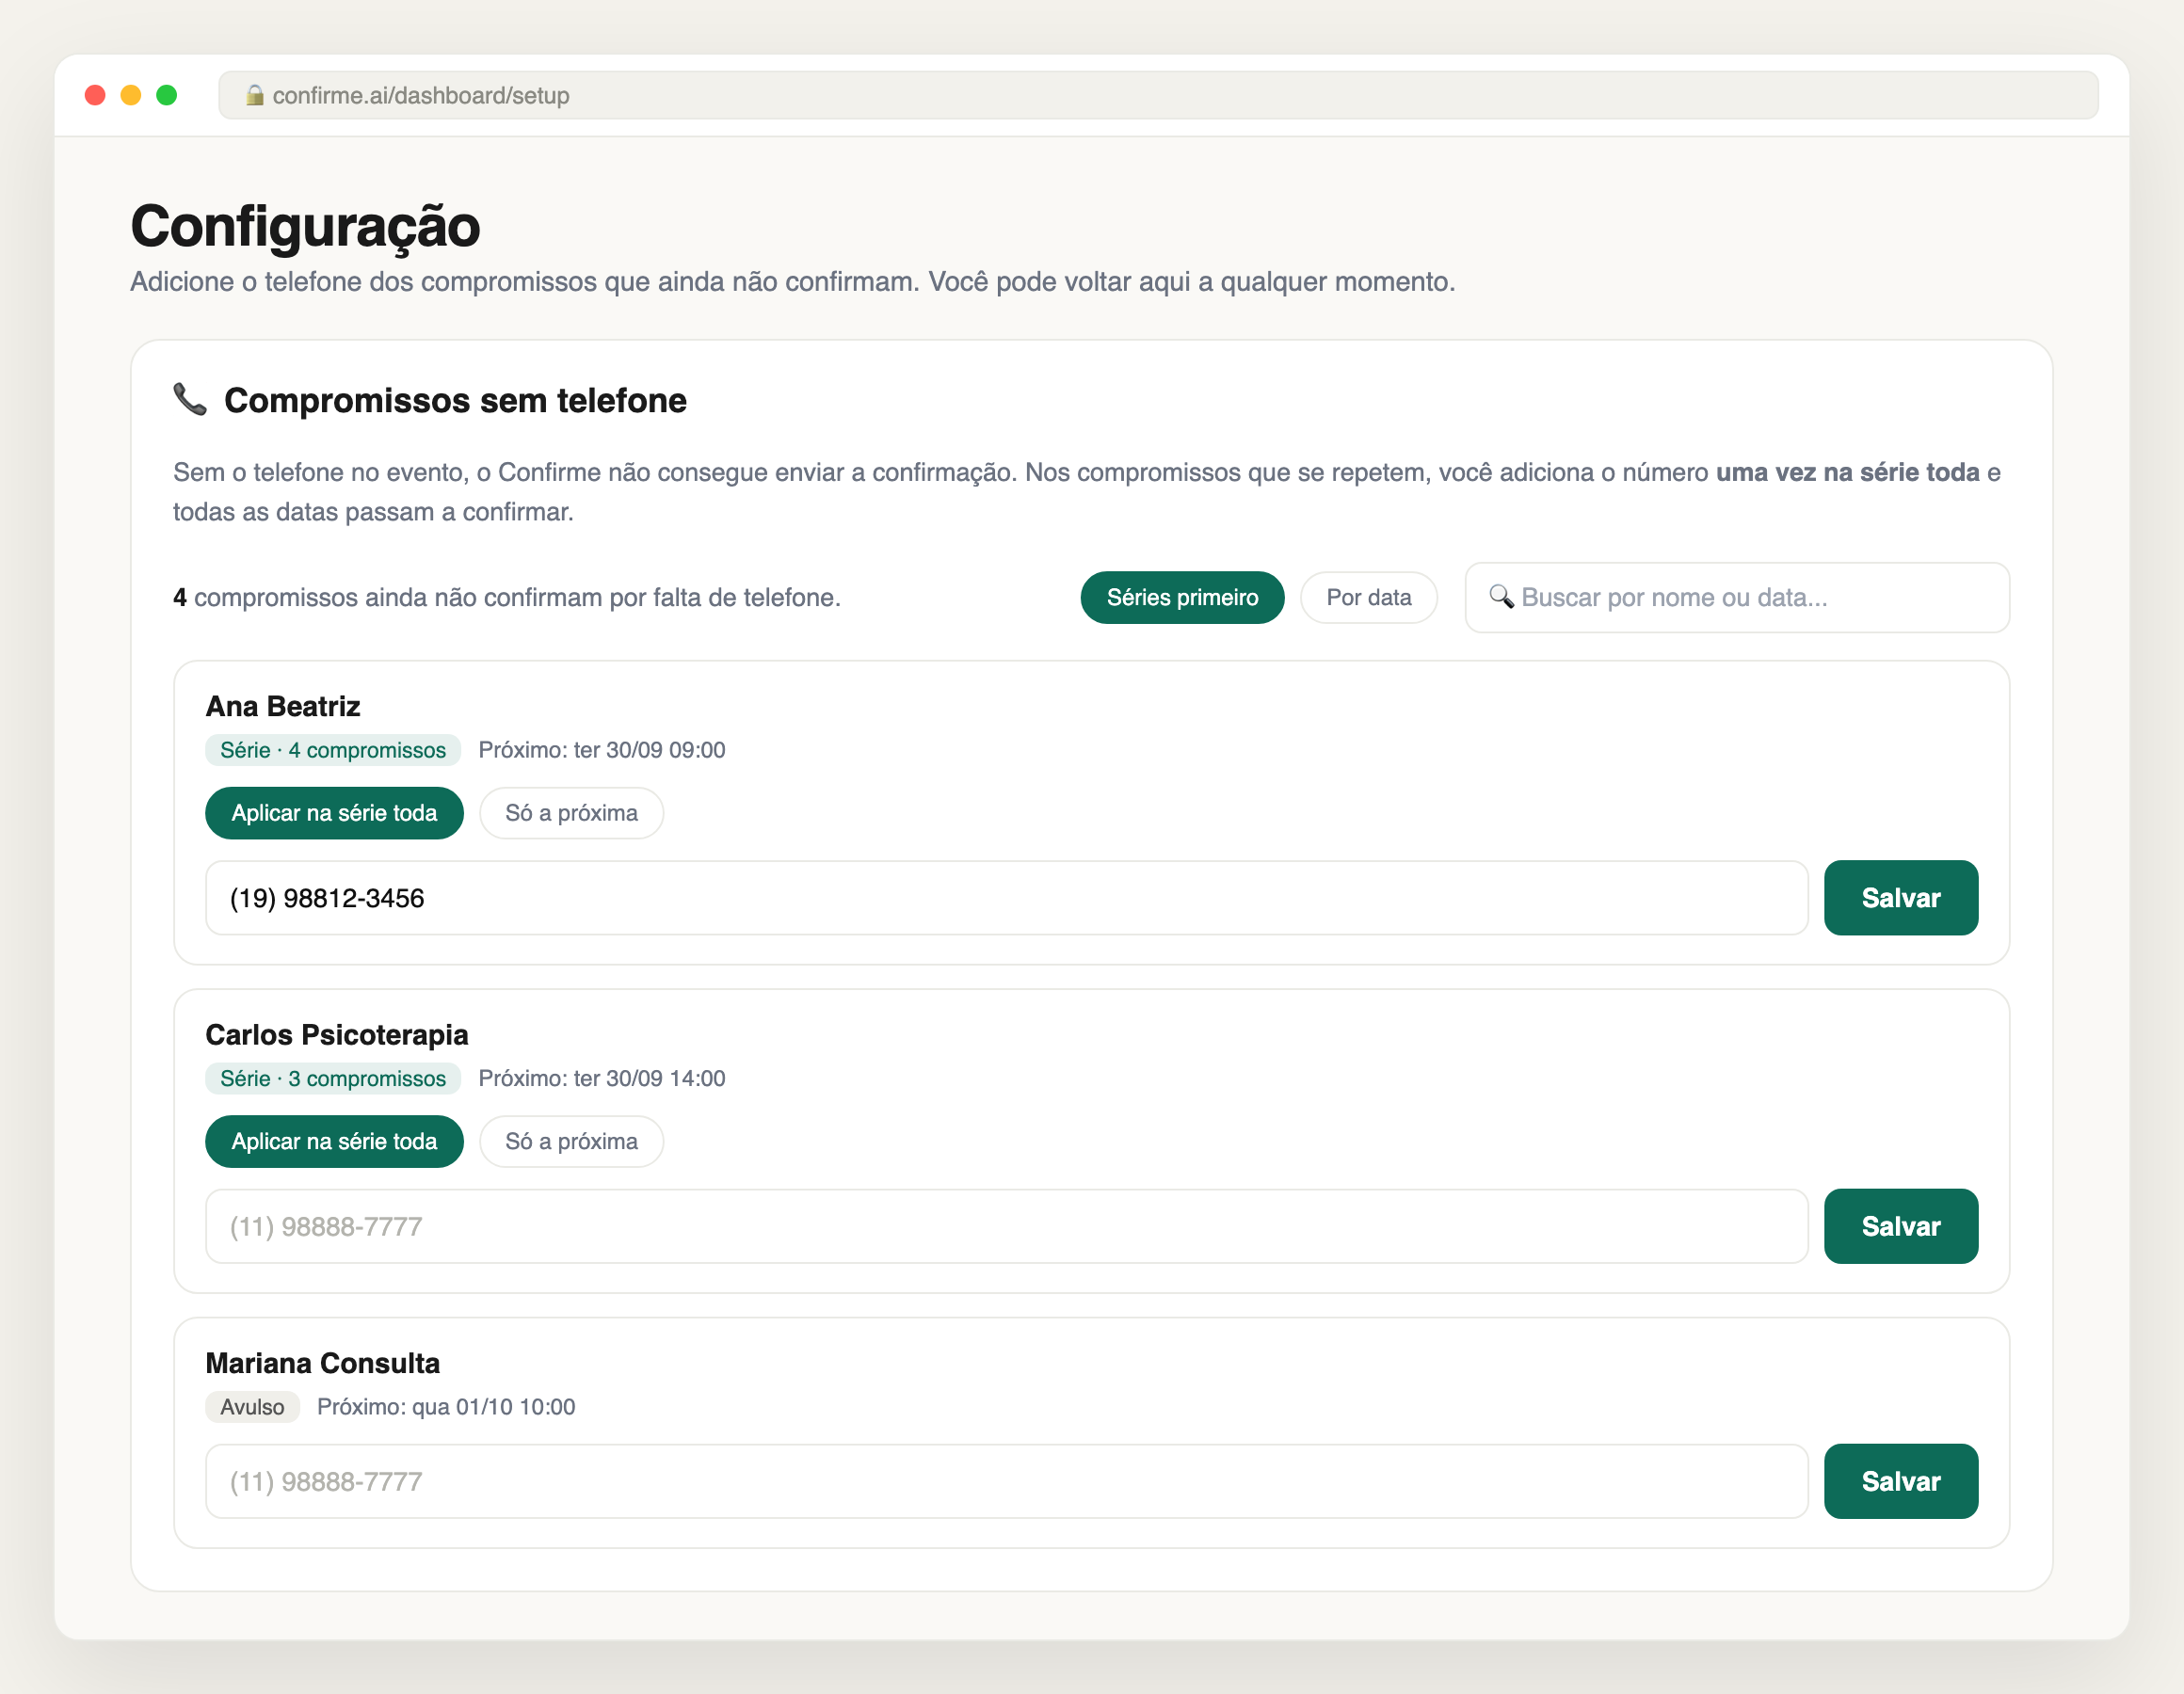The image size is (2184, 1694).
Task: Choose Aplicar na série toda for Ana Beatriz
Action: pyautogui.click(x=334, y=813)
